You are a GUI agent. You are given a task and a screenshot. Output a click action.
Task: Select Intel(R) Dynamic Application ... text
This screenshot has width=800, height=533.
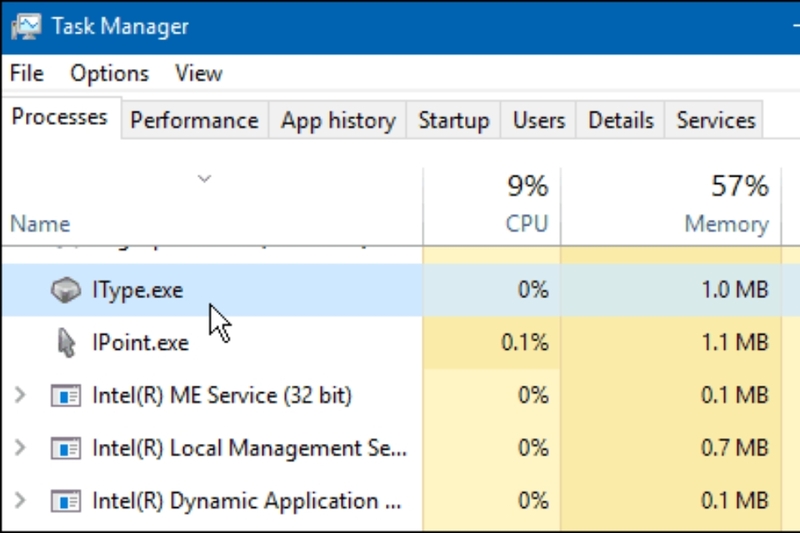coord(247,501)
